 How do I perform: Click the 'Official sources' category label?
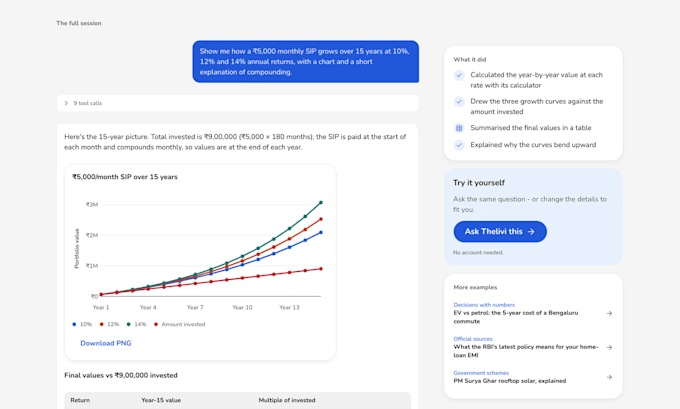pyautogui.click(x=473, y=339)
